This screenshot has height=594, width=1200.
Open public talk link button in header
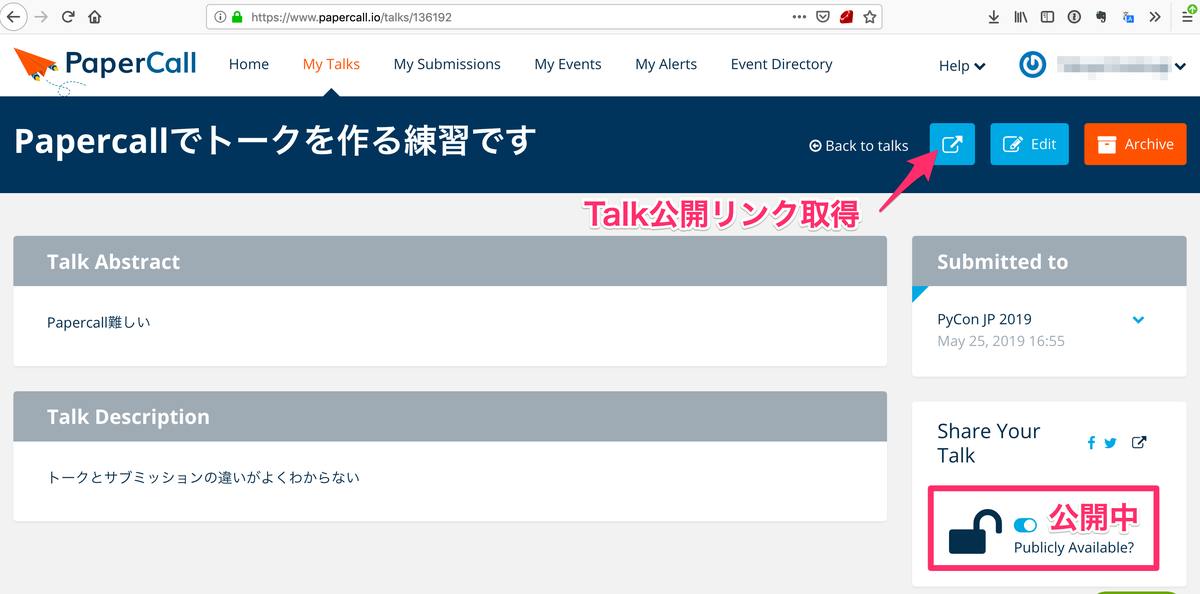(952, 144)
